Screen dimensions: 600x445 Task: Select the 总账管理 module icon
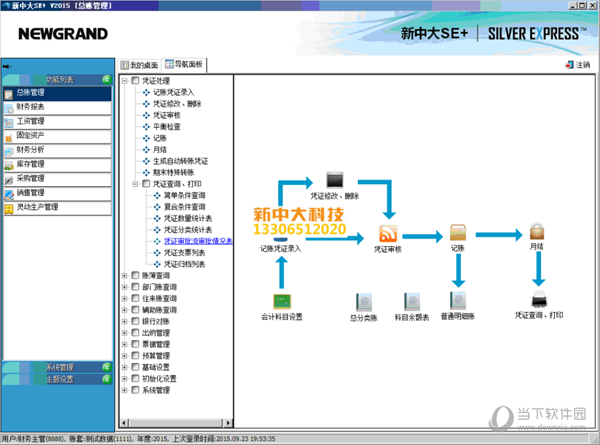coord(9,94)
